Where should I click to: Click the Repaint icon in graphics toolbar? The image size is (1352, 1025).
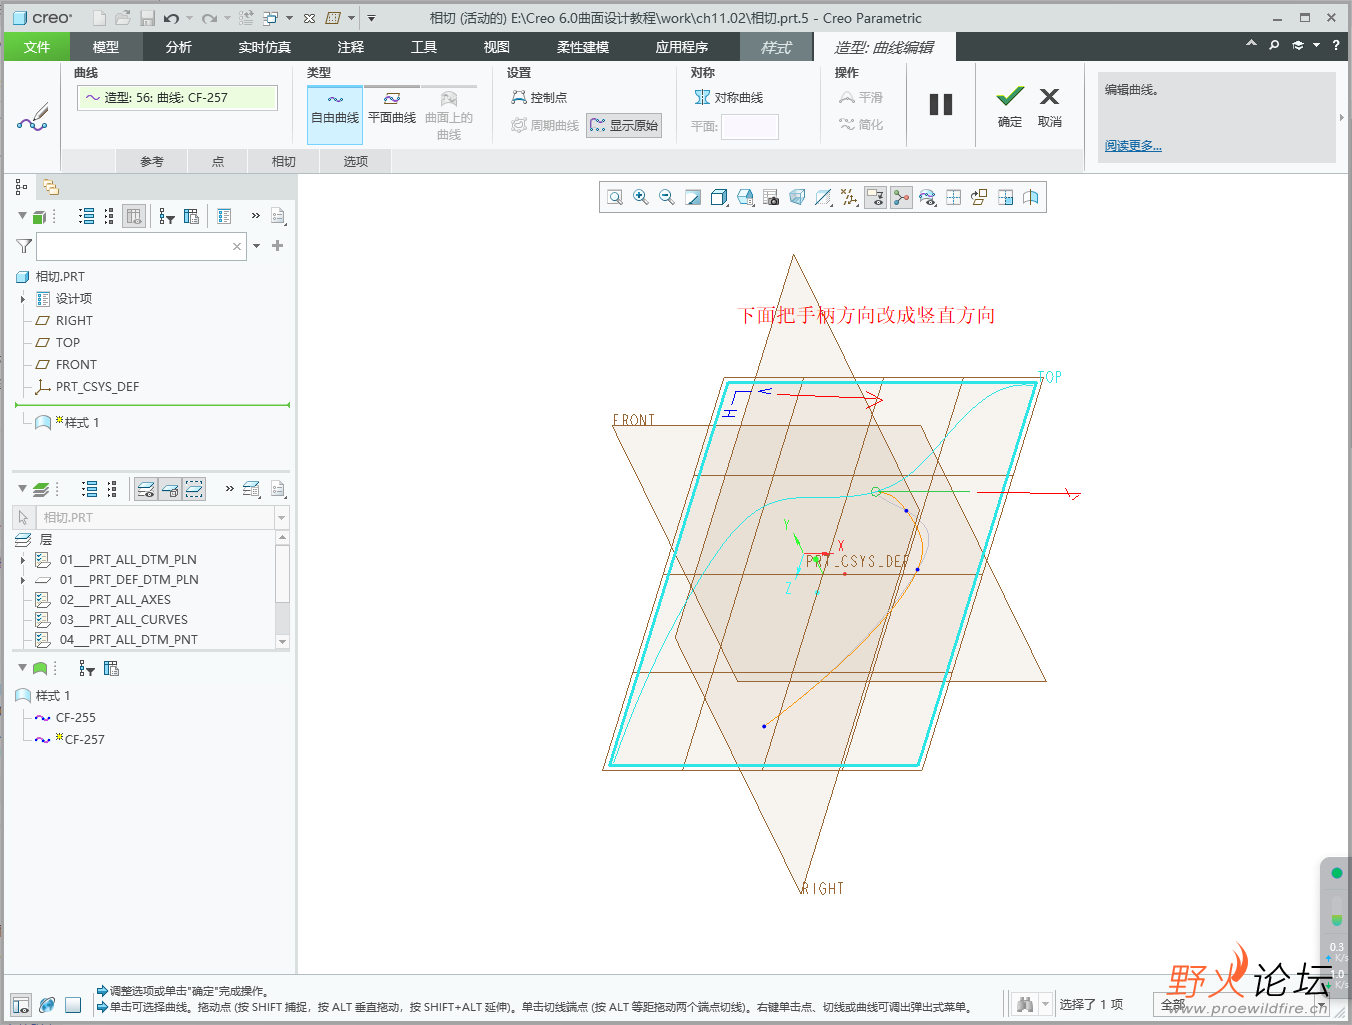point(693,198)
